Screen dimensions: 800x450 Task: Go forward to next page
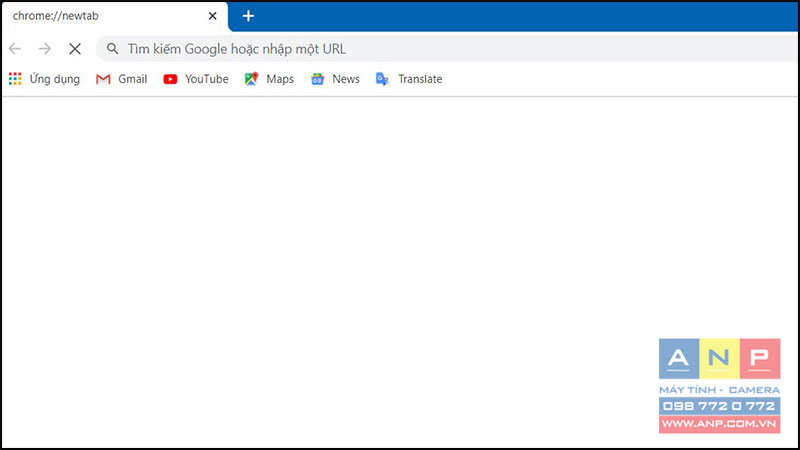(x=45, y=49)
